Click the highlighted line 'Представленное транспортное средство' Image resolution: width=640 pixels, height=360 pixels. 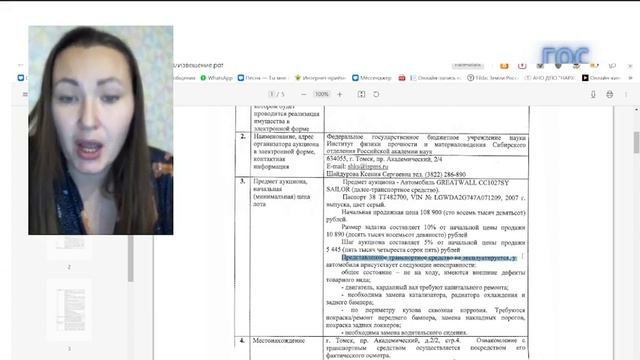point(429,258)
